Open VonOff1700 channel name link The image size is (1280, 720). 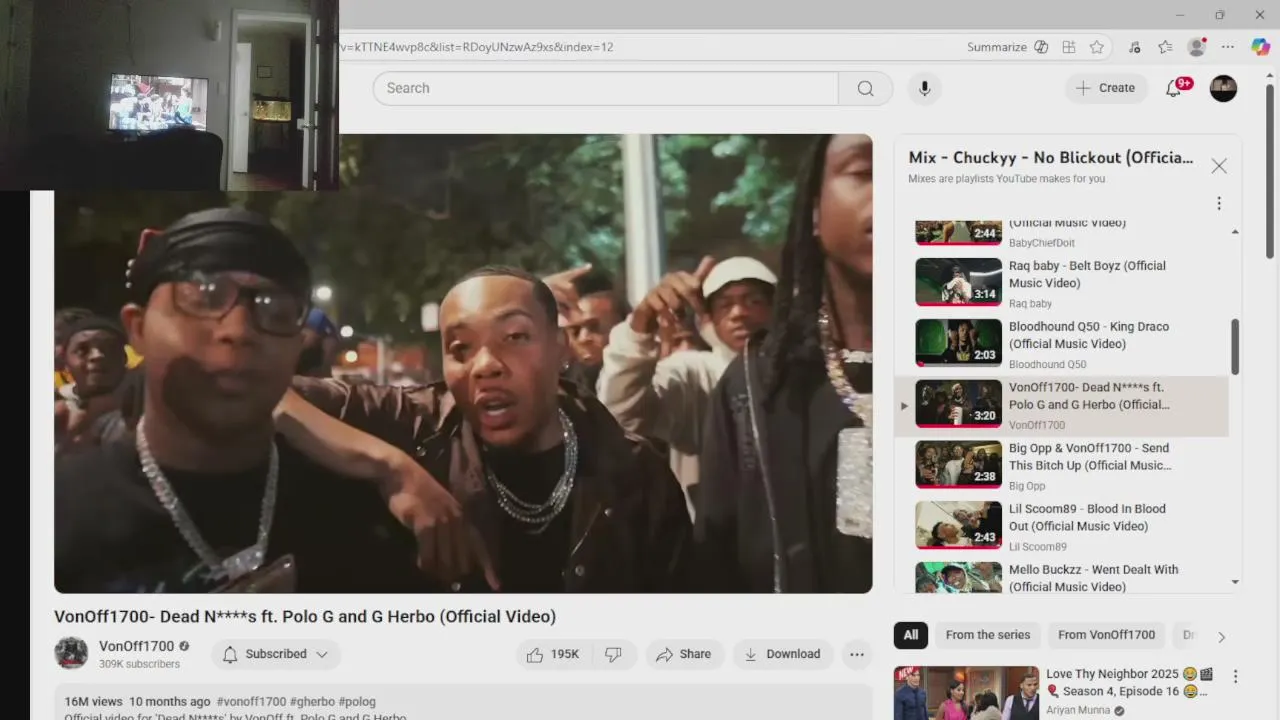pos(136,646)
